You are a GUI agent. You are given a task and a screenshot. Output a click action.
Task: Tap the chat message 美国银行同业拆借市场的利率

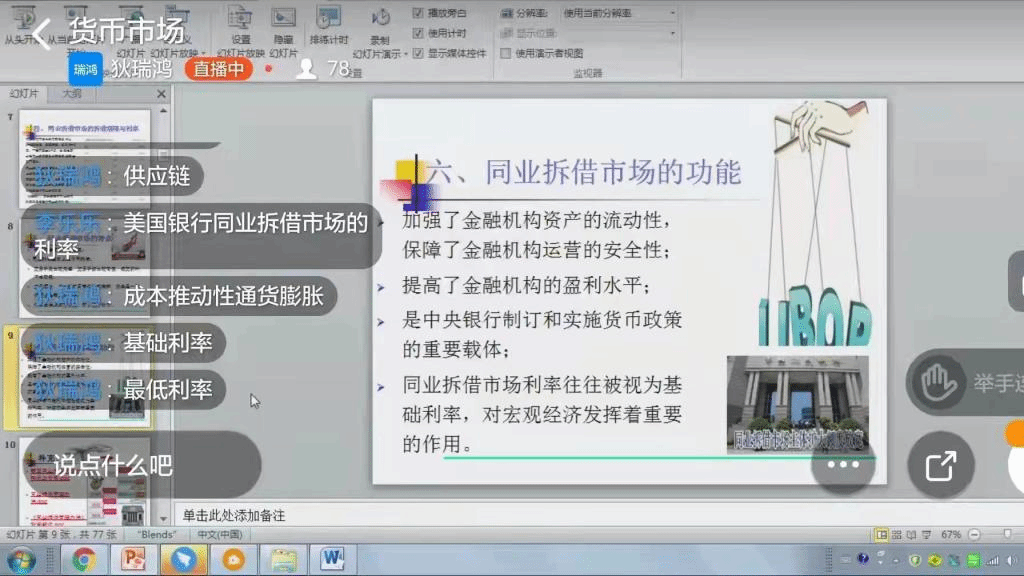(x=201, y=236)
